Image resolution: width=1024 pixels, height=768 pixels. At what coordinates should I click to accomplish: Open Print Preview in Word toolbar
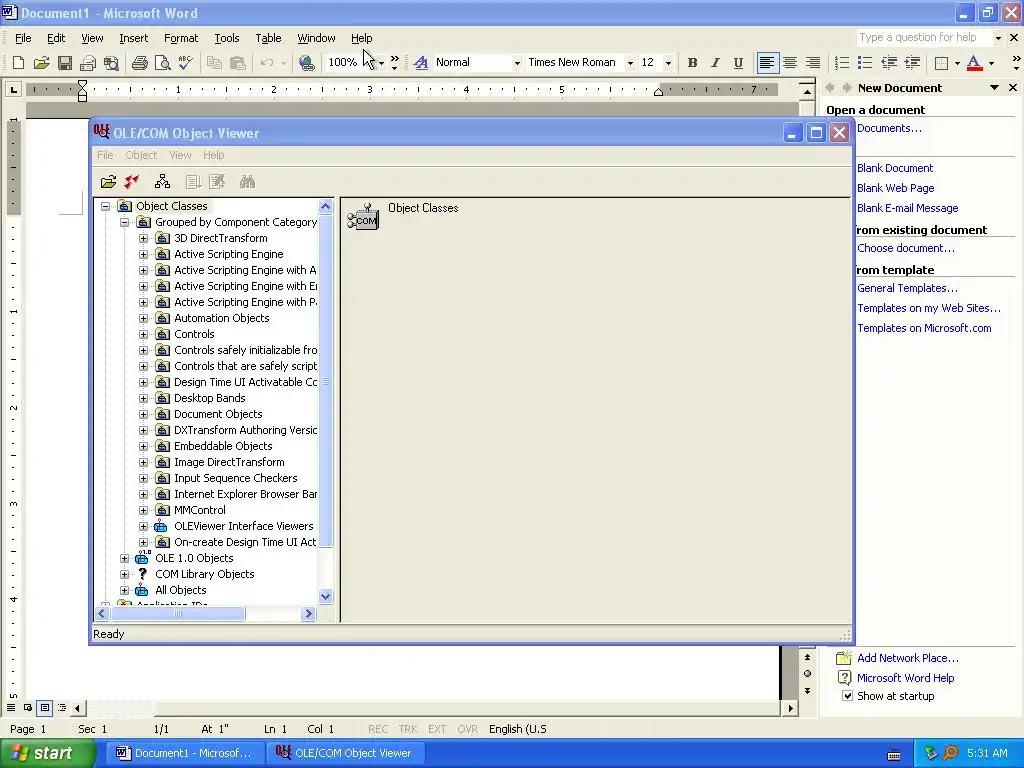pos(163,63)
